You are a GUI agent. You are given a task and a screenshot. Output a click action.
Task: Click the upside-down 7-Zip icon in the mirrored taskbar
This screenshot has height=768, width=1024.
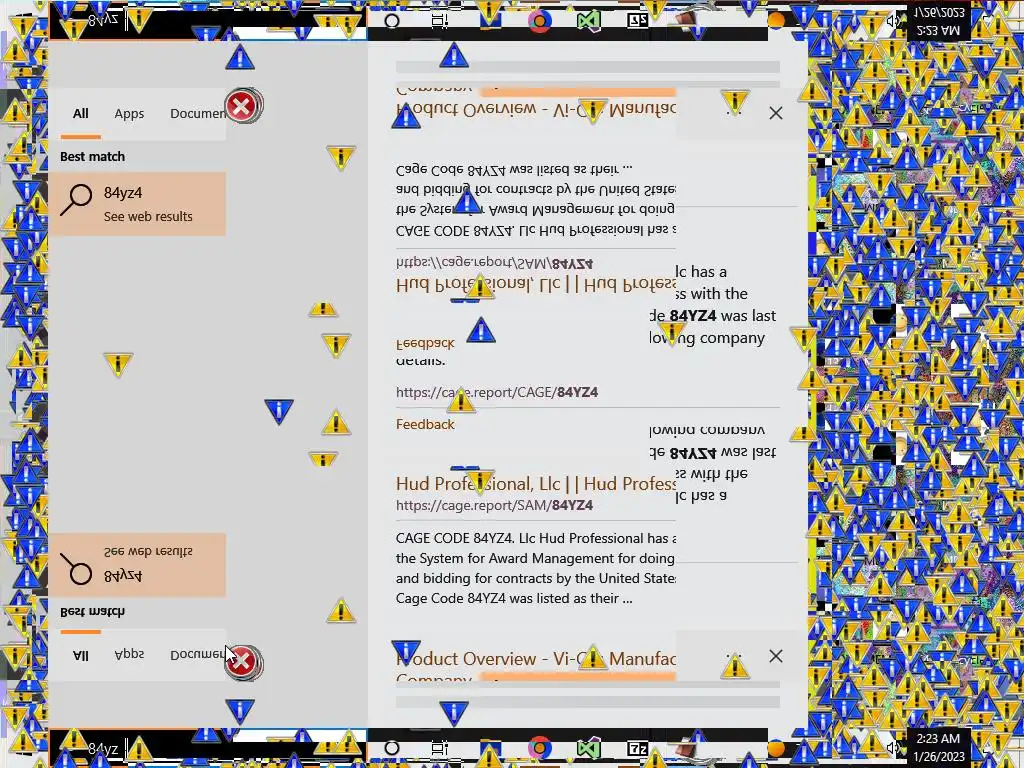[x=637, y=20]
